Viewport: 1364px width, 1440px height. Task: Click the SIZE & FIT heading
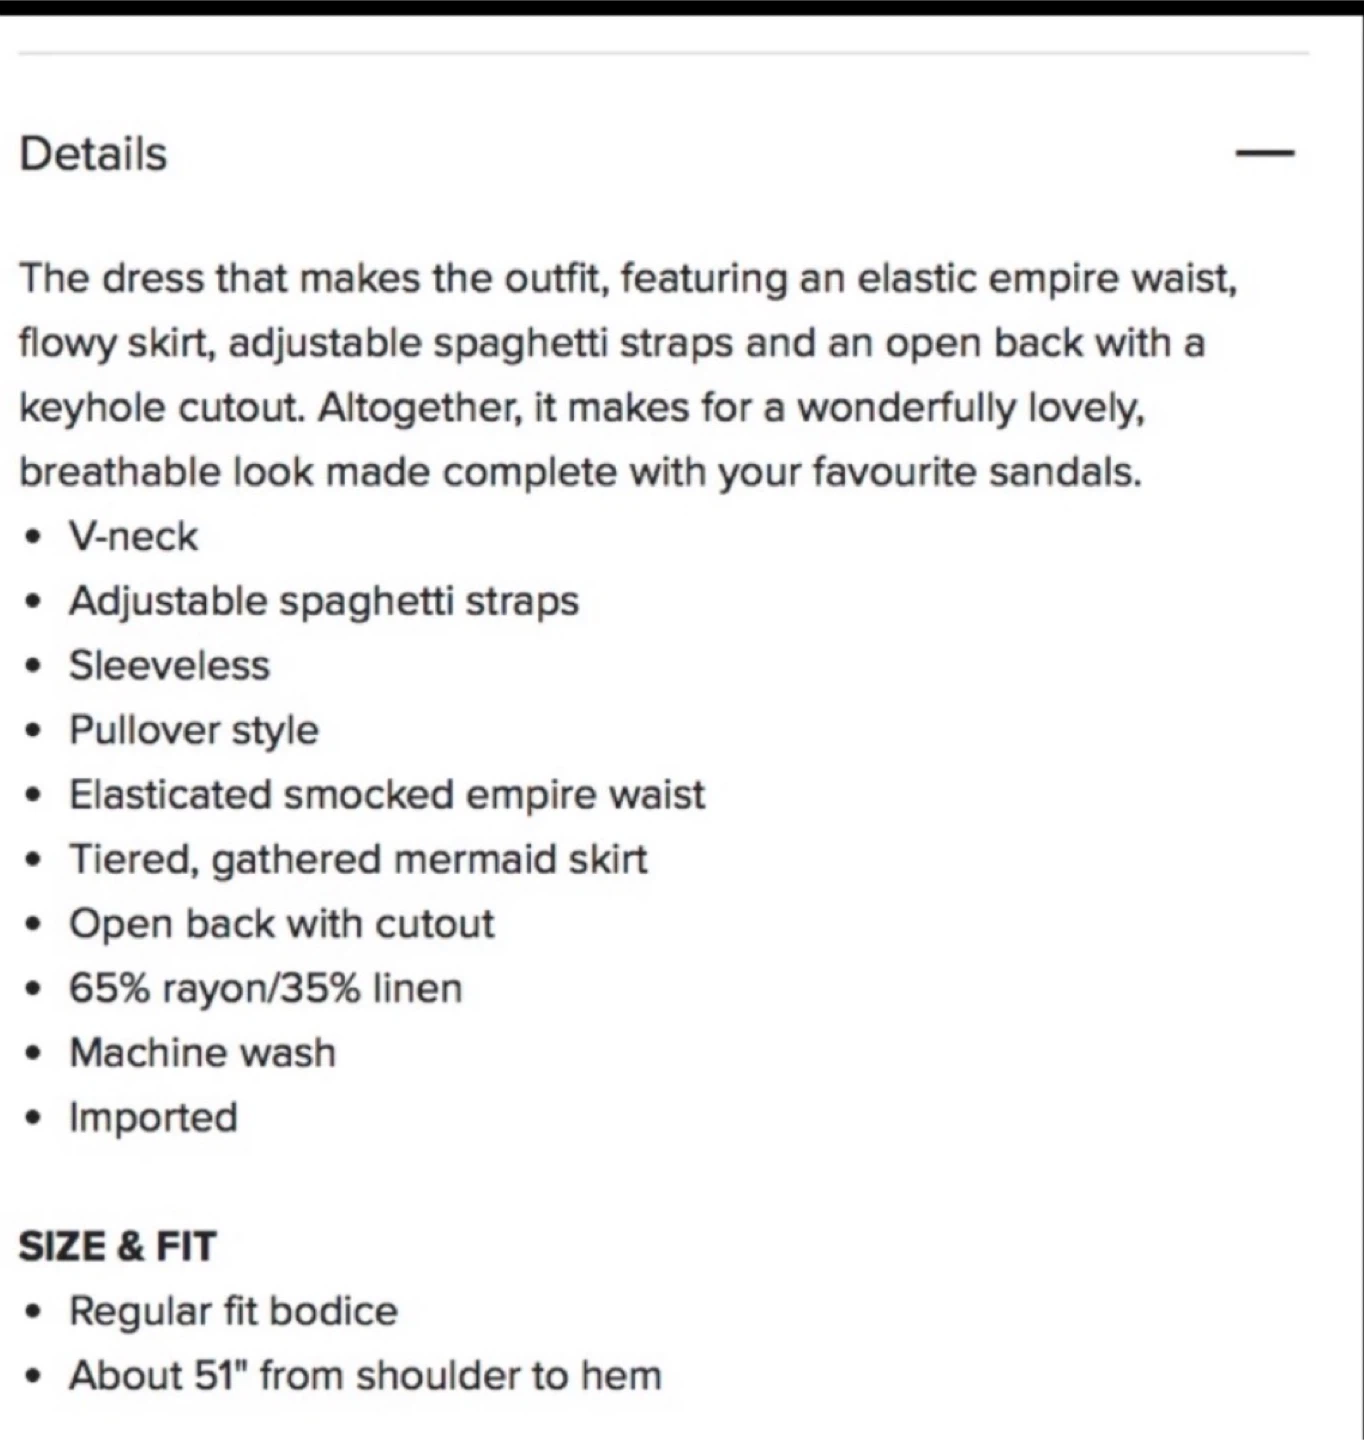coord(117,1247)
